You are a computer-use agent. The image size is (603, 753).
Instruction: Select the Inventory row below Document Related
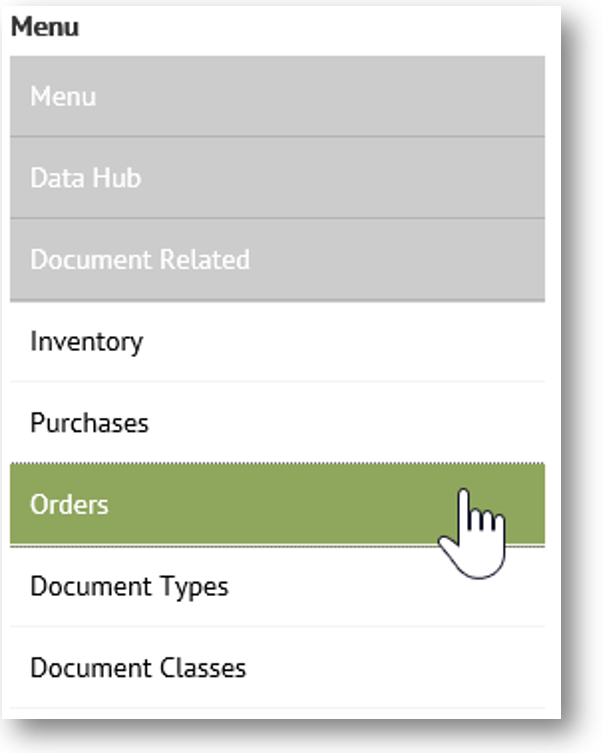click(87, 341)
